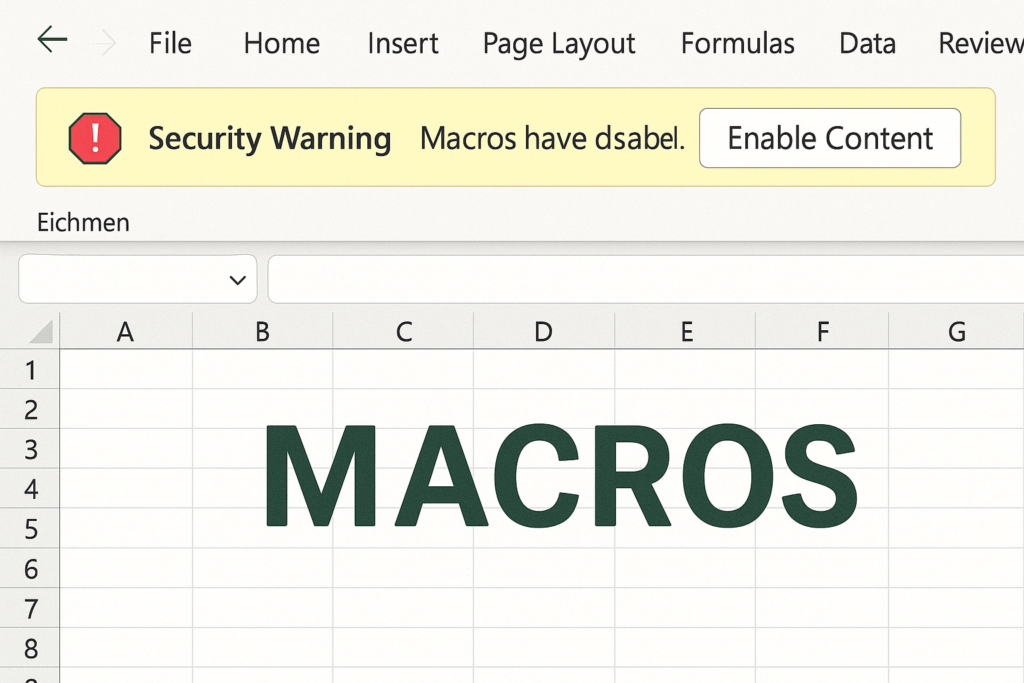This screenshot has height=683, width=1024.
Task: Click the Eichmen label below the warning bar
Action: [x=84, y=222]
